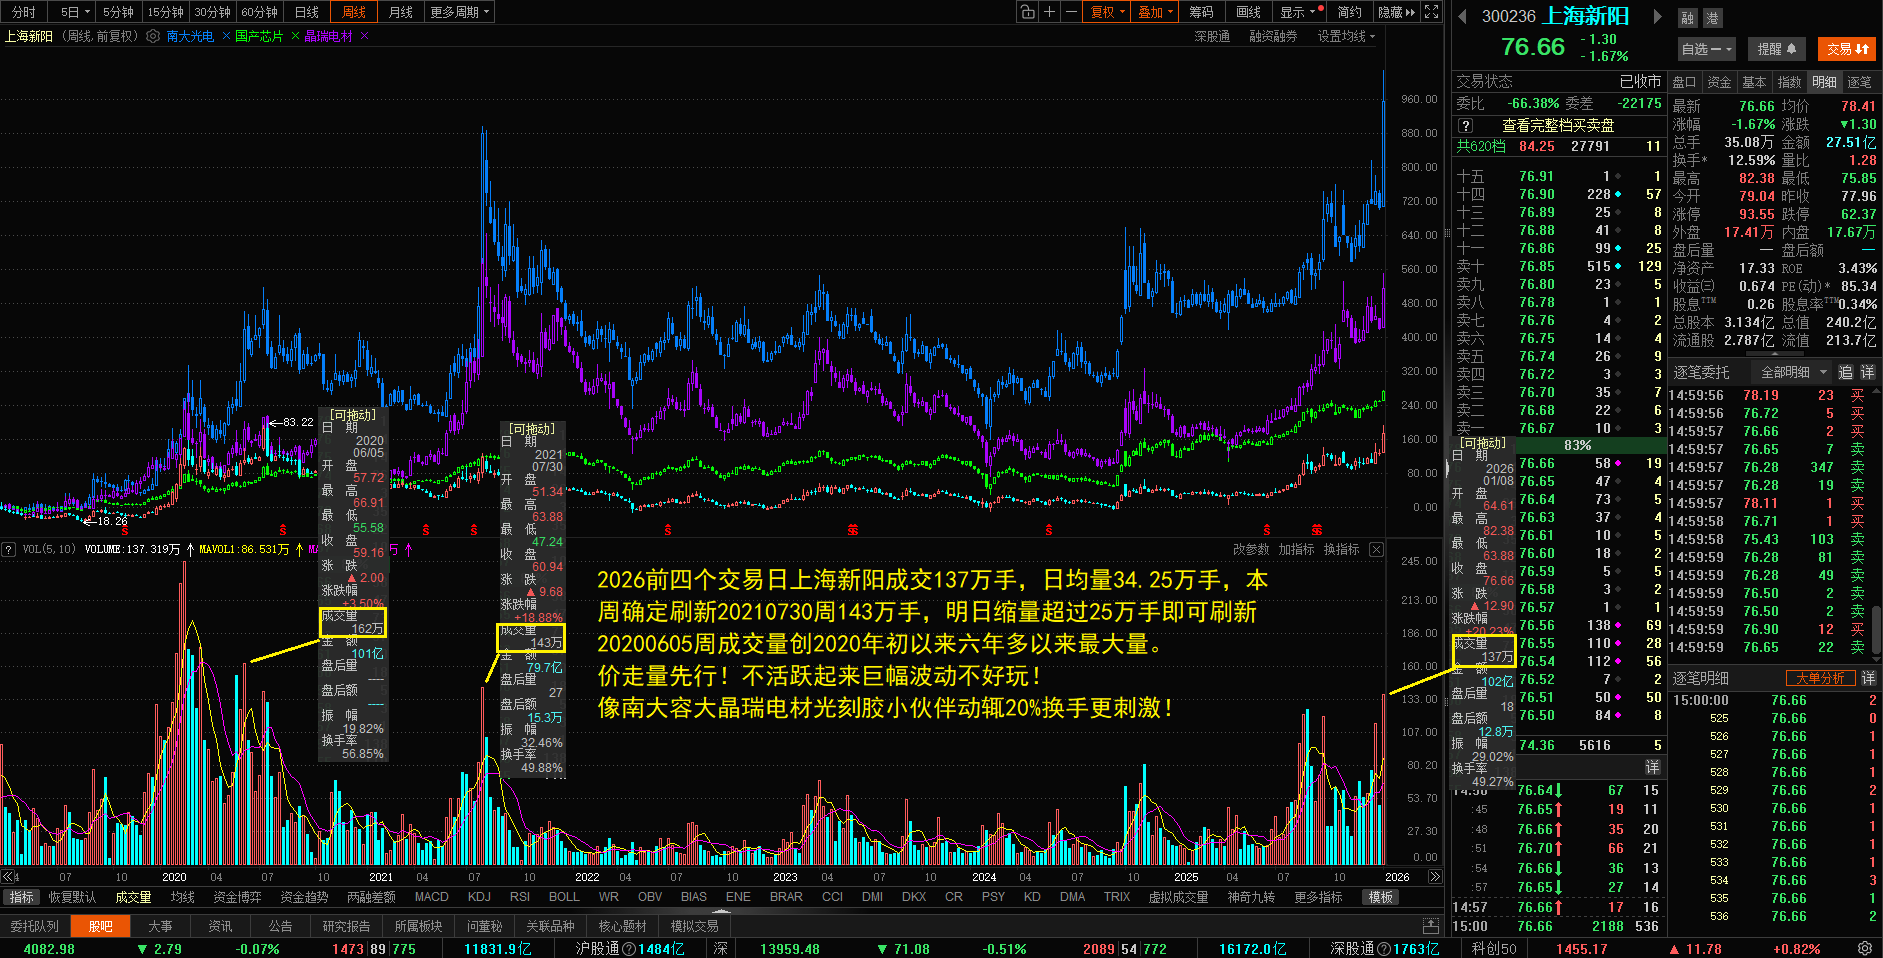1883x958 pixels.
Task: Switch to 分时 intraday tab
Action: click(x=23, y=12)
